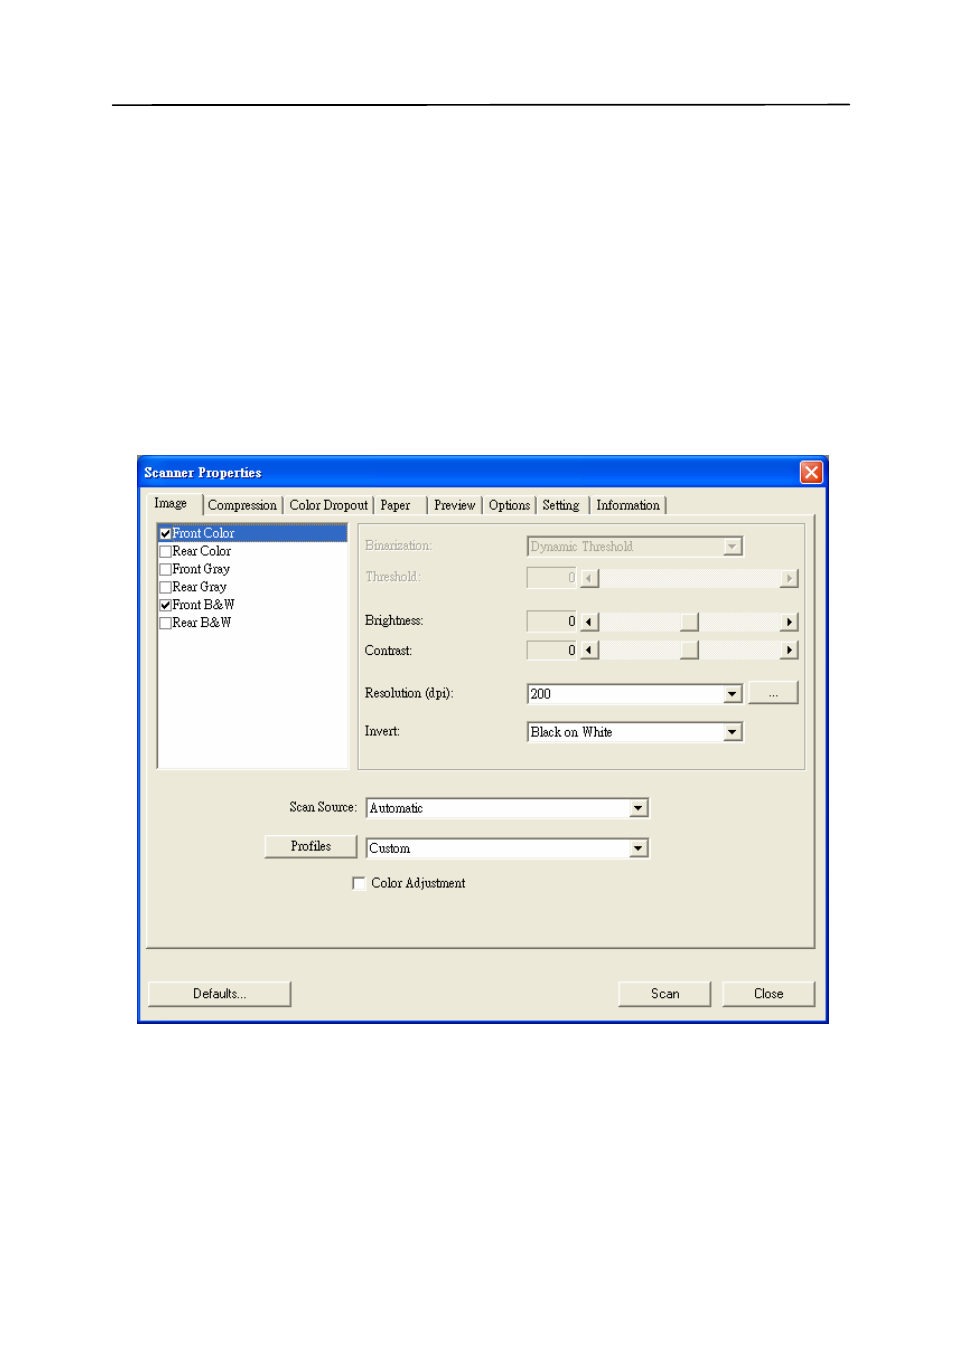Uncheck the Front Color checkbox

point(165,534)
